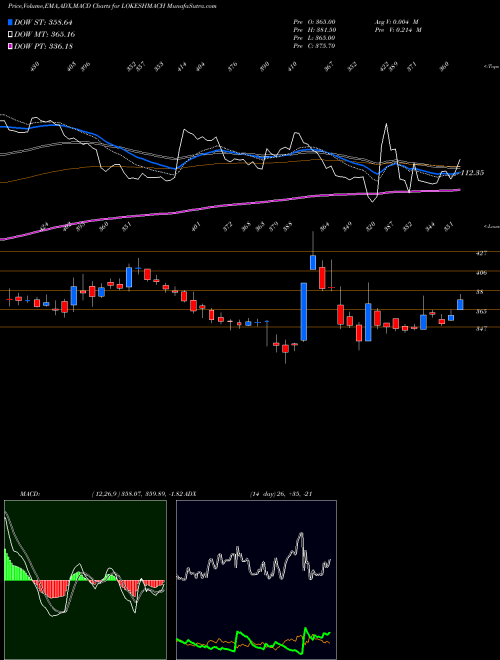
Task: Click the 427 price level label
Action: [482, 253]
